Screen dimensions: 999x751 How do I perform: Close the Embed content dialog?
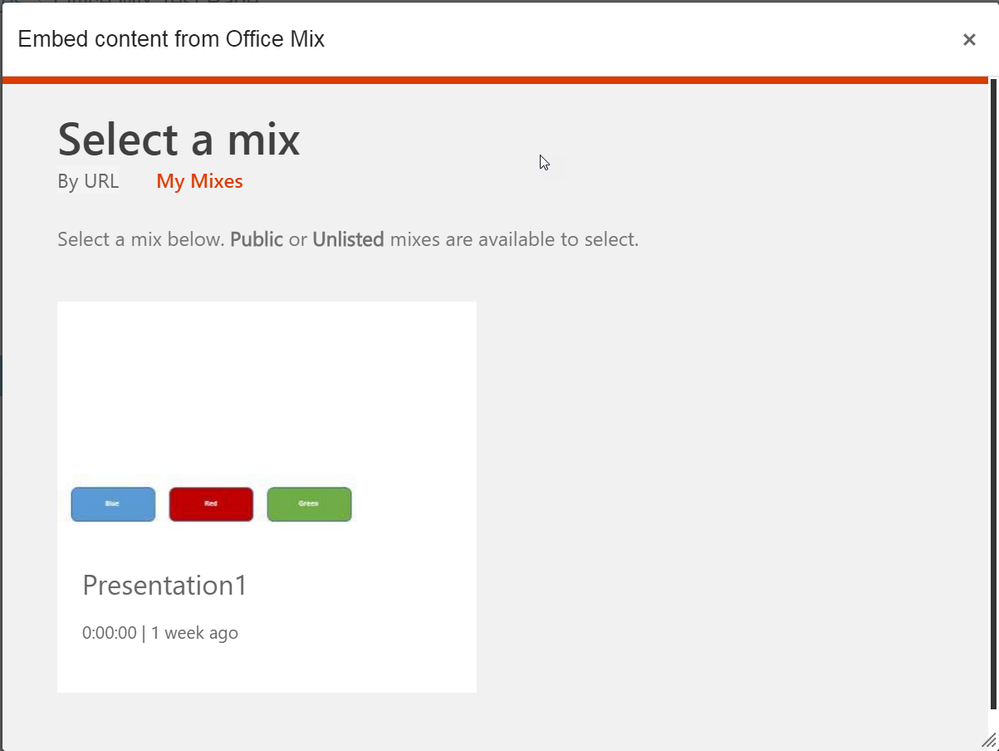point(968,40)
